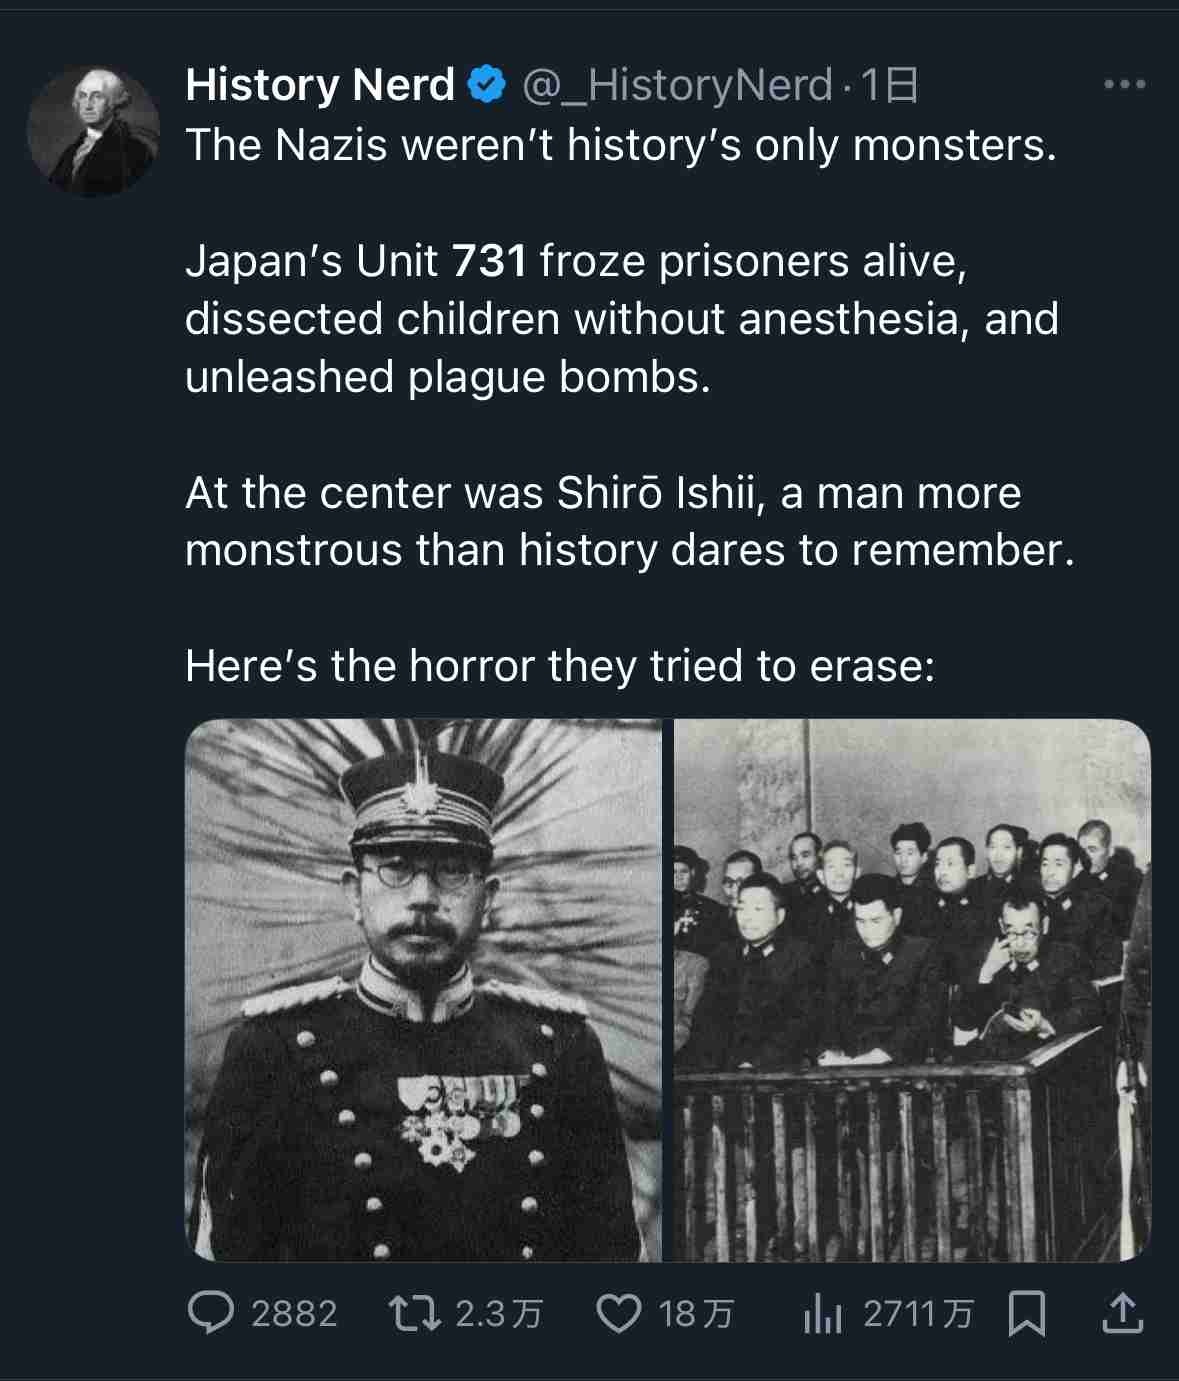Click the tweet's opening line about Nazis

pyautogui.click(x=620, y=145)
